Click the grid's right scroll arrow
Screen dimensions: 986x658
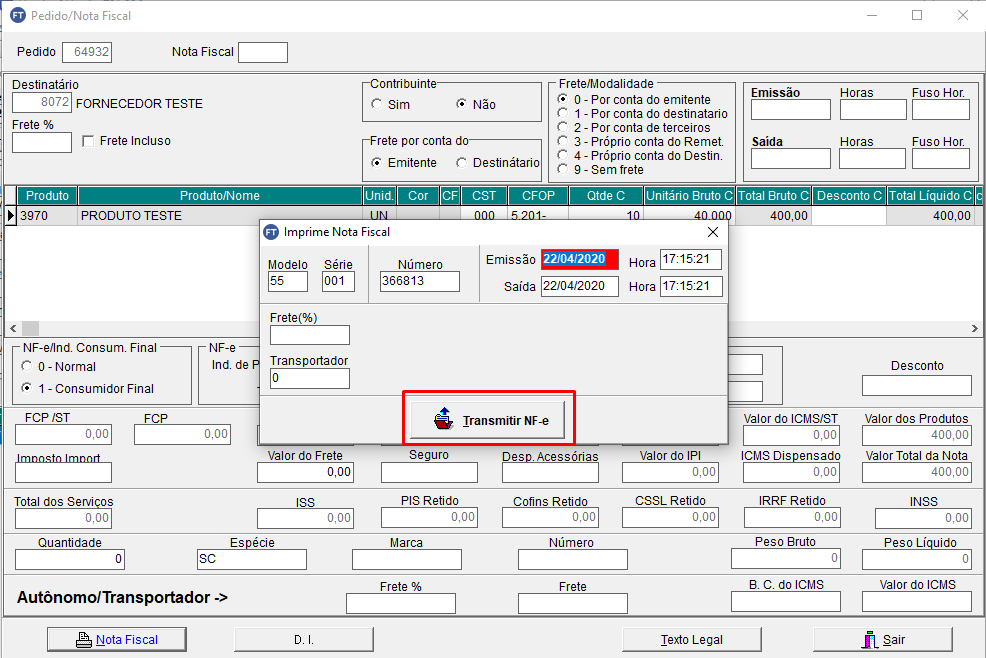coord(974,328)
